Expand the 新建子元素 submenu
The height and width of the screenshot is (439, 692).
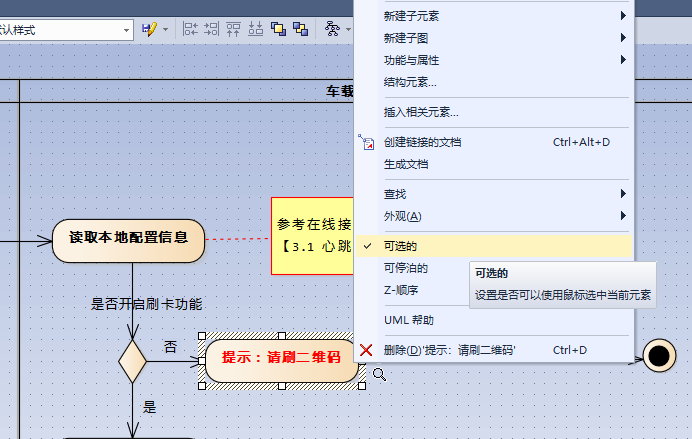coord(494,16)
